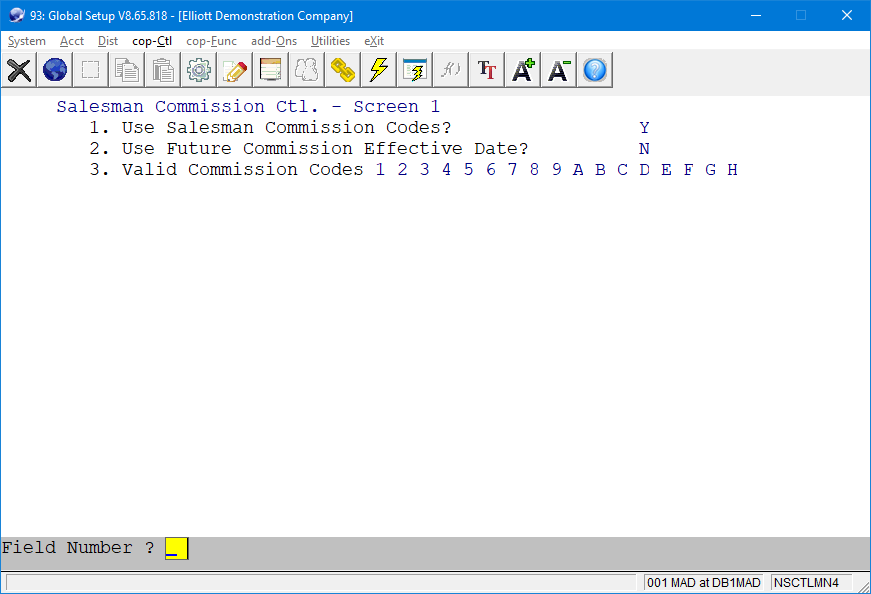
Task: Open help via blue question mark icon
Action: click(x=595, y=70)
